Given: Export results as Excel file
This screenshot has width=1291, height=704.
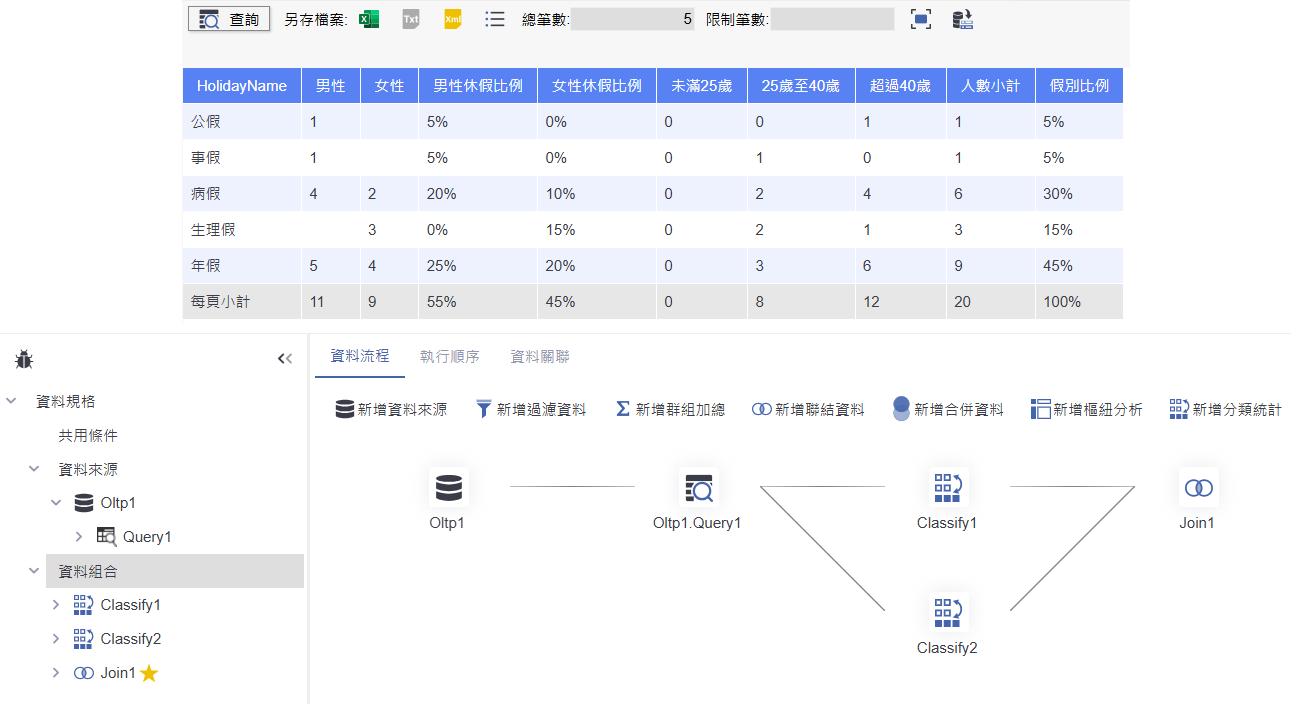Looking at the screenshot, I should tap(369, 19).
